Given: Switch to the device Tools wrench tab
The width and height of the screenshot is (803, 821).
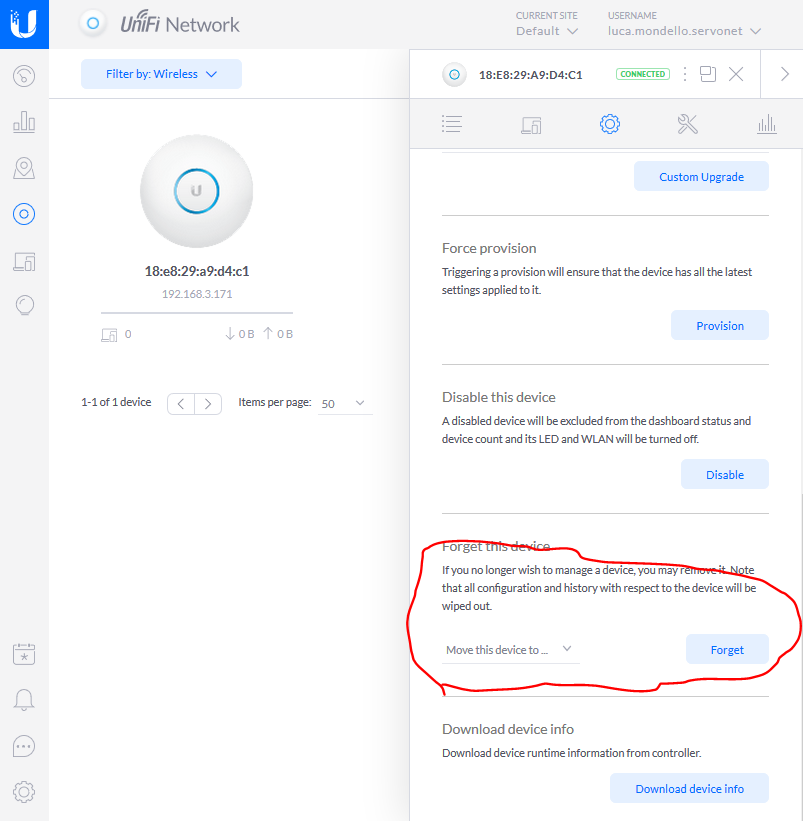Looking at the screenshot, I should [687, 124].
